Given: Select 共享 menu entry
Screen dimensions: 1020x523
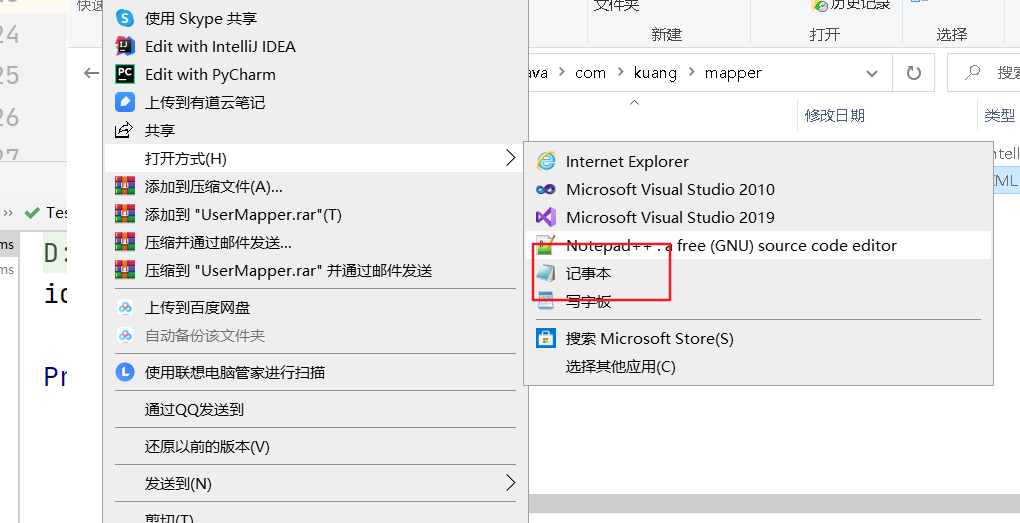Looking at the screenshot, I should point(315,130).
